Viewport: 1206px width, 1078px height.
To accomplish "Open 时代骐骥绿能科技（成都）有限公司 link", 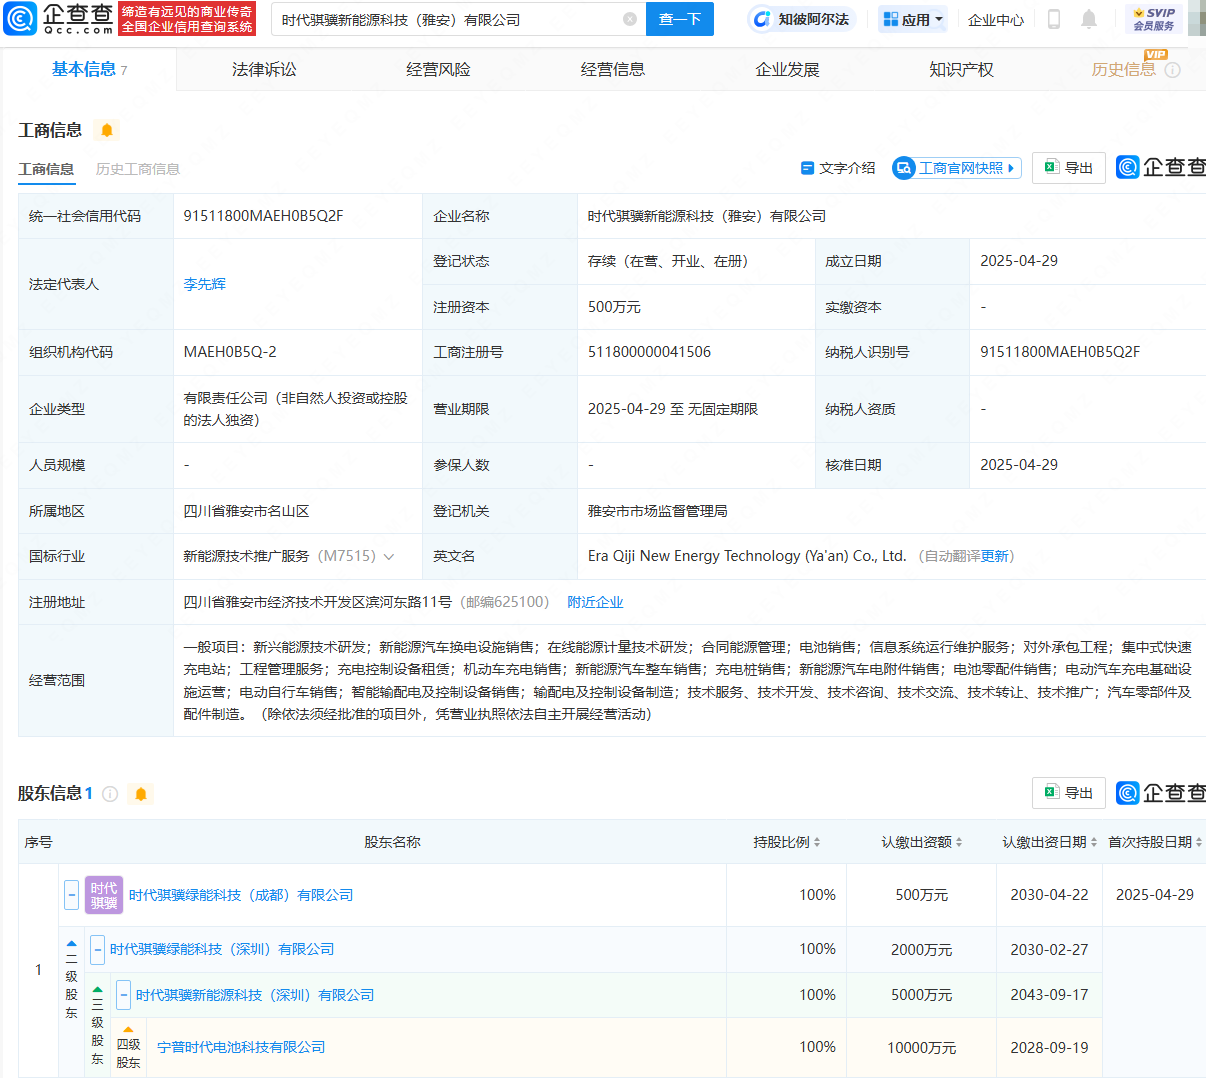I will (241, 895).
